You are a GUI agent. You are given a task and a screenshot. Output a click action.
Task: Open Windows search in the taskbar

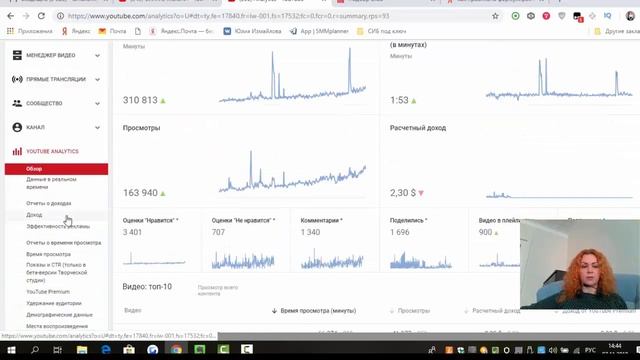click(35, 350)
